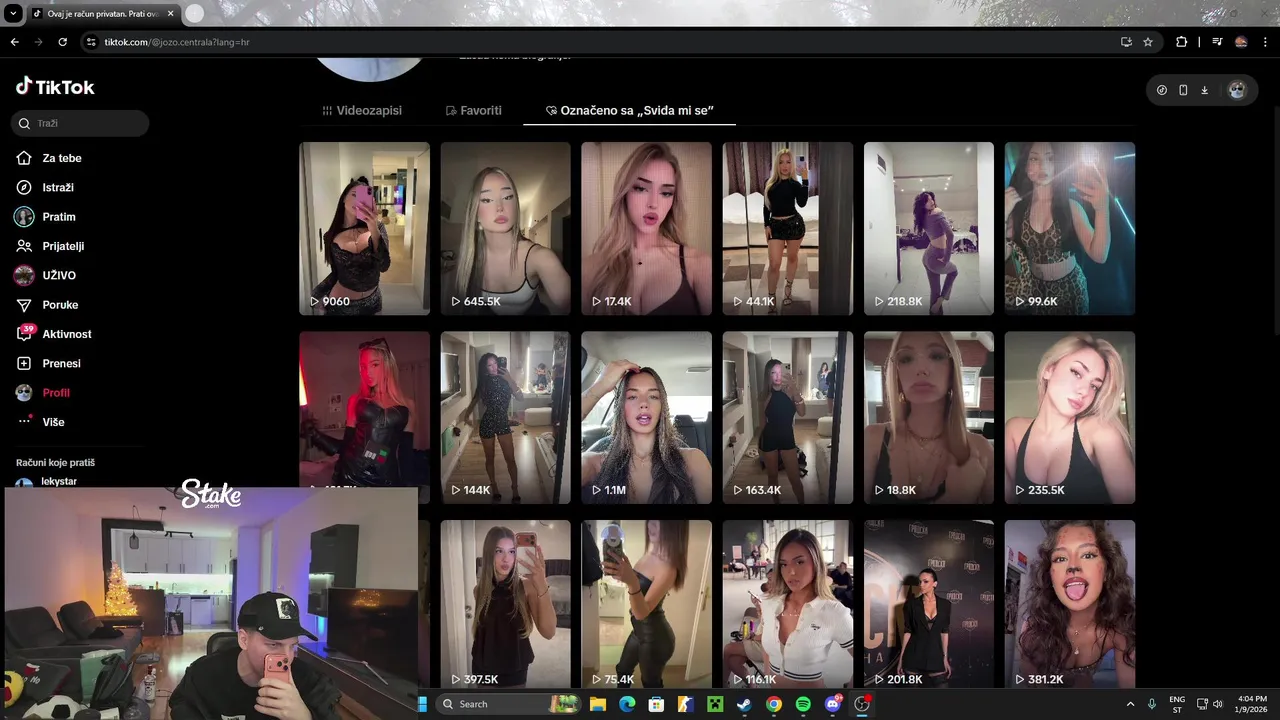Click the install app icon in the address bar

[1126, 42]
